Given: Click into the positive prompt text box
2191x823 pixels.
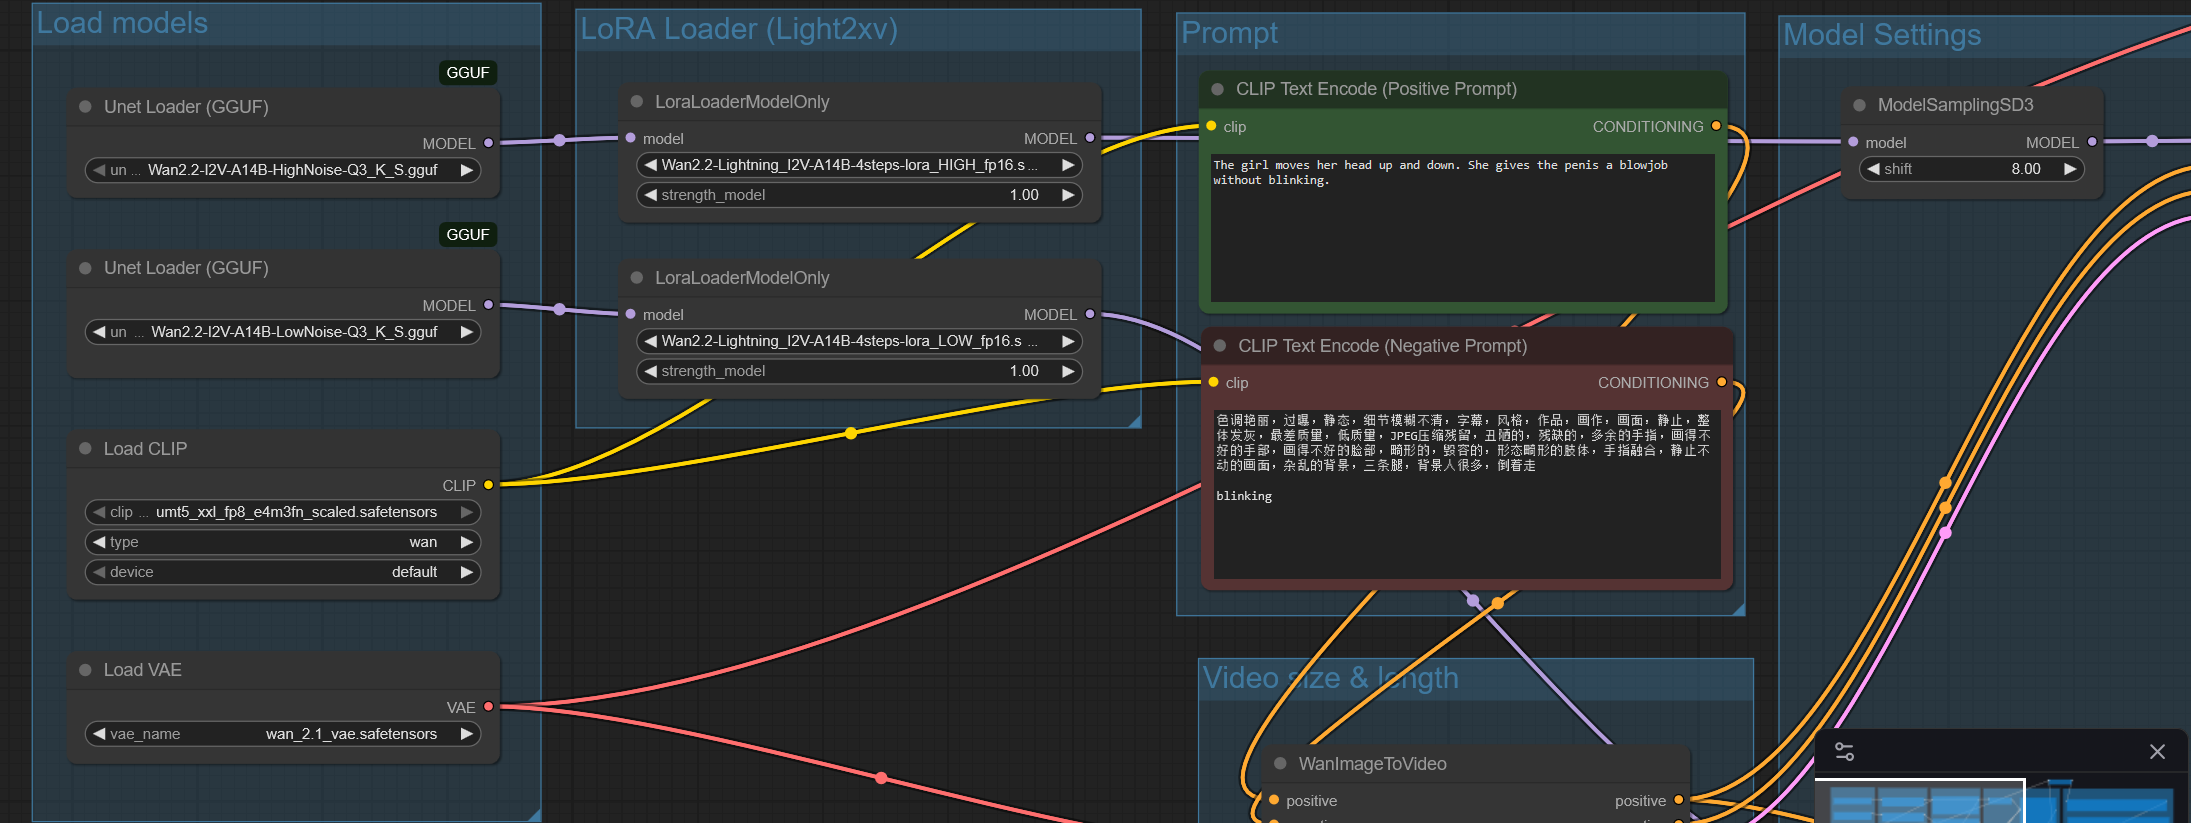Looking at the screenshot, I should coord(1463,227).
